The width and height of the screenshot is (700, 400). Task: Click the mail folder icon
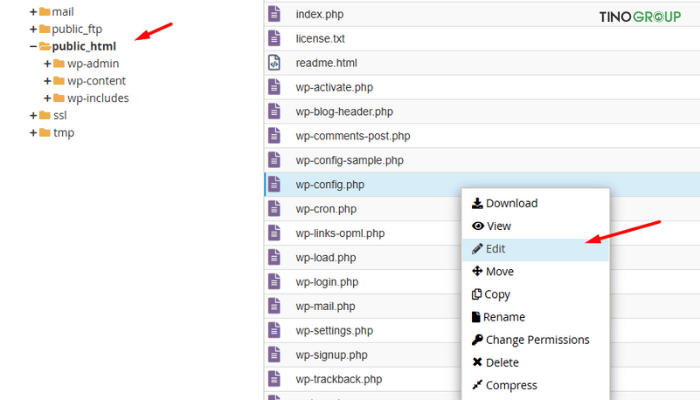(x=44, y=12)
